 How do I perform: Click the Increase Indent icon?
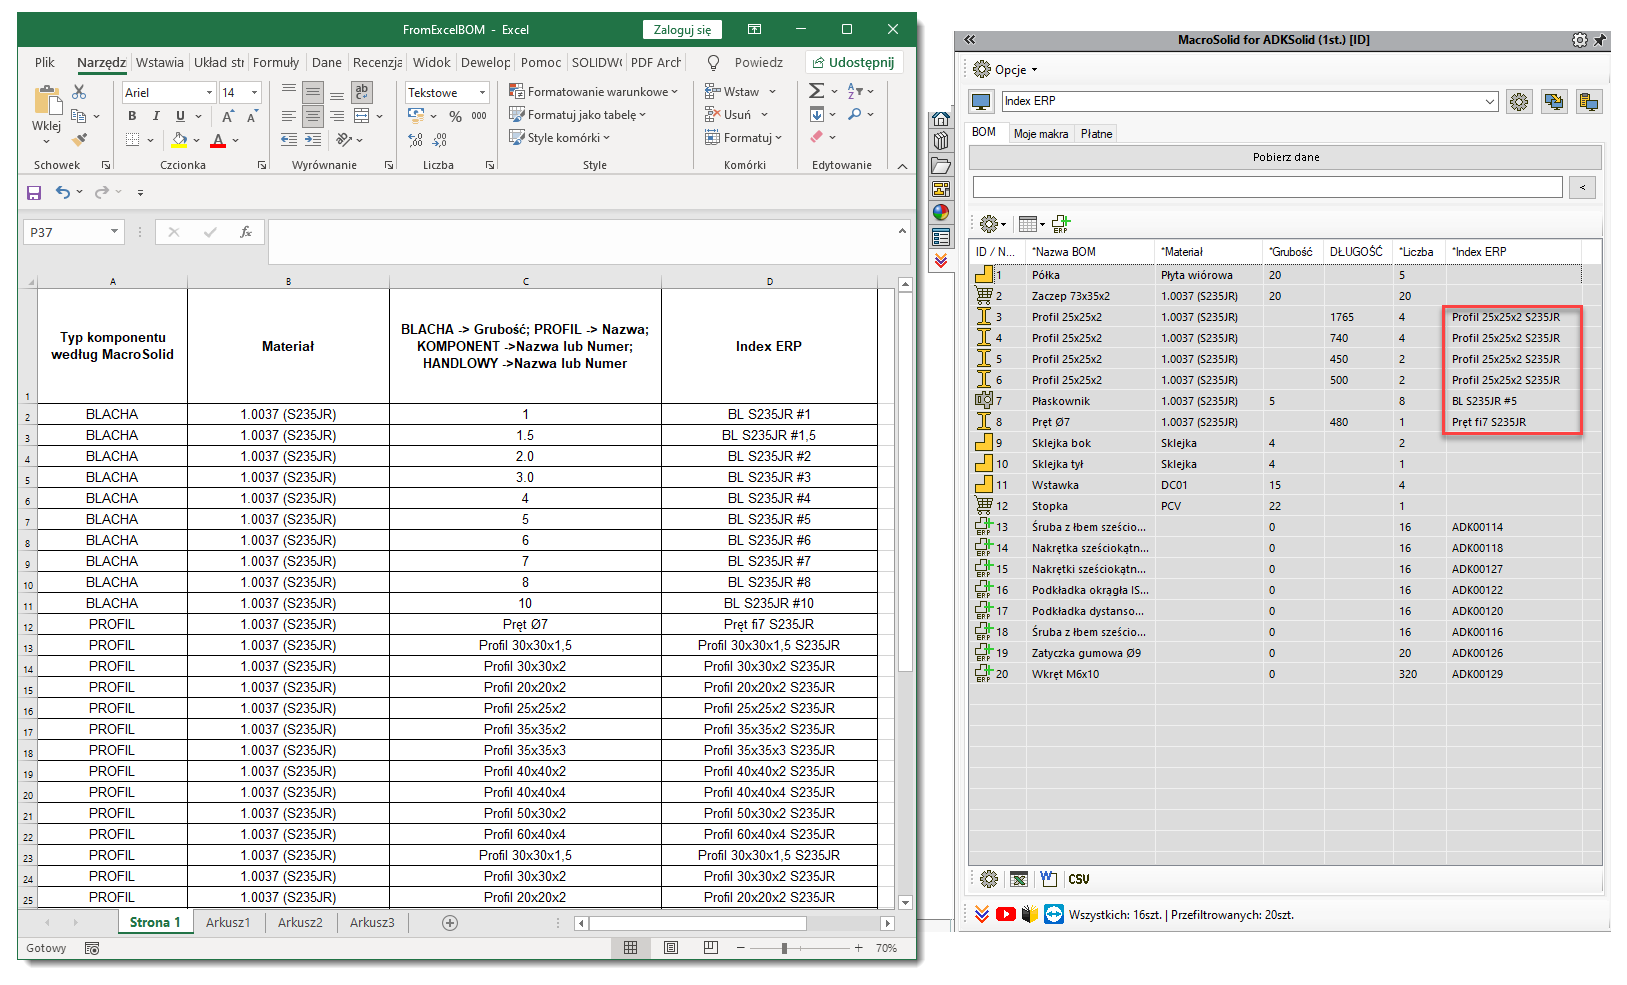313,140
